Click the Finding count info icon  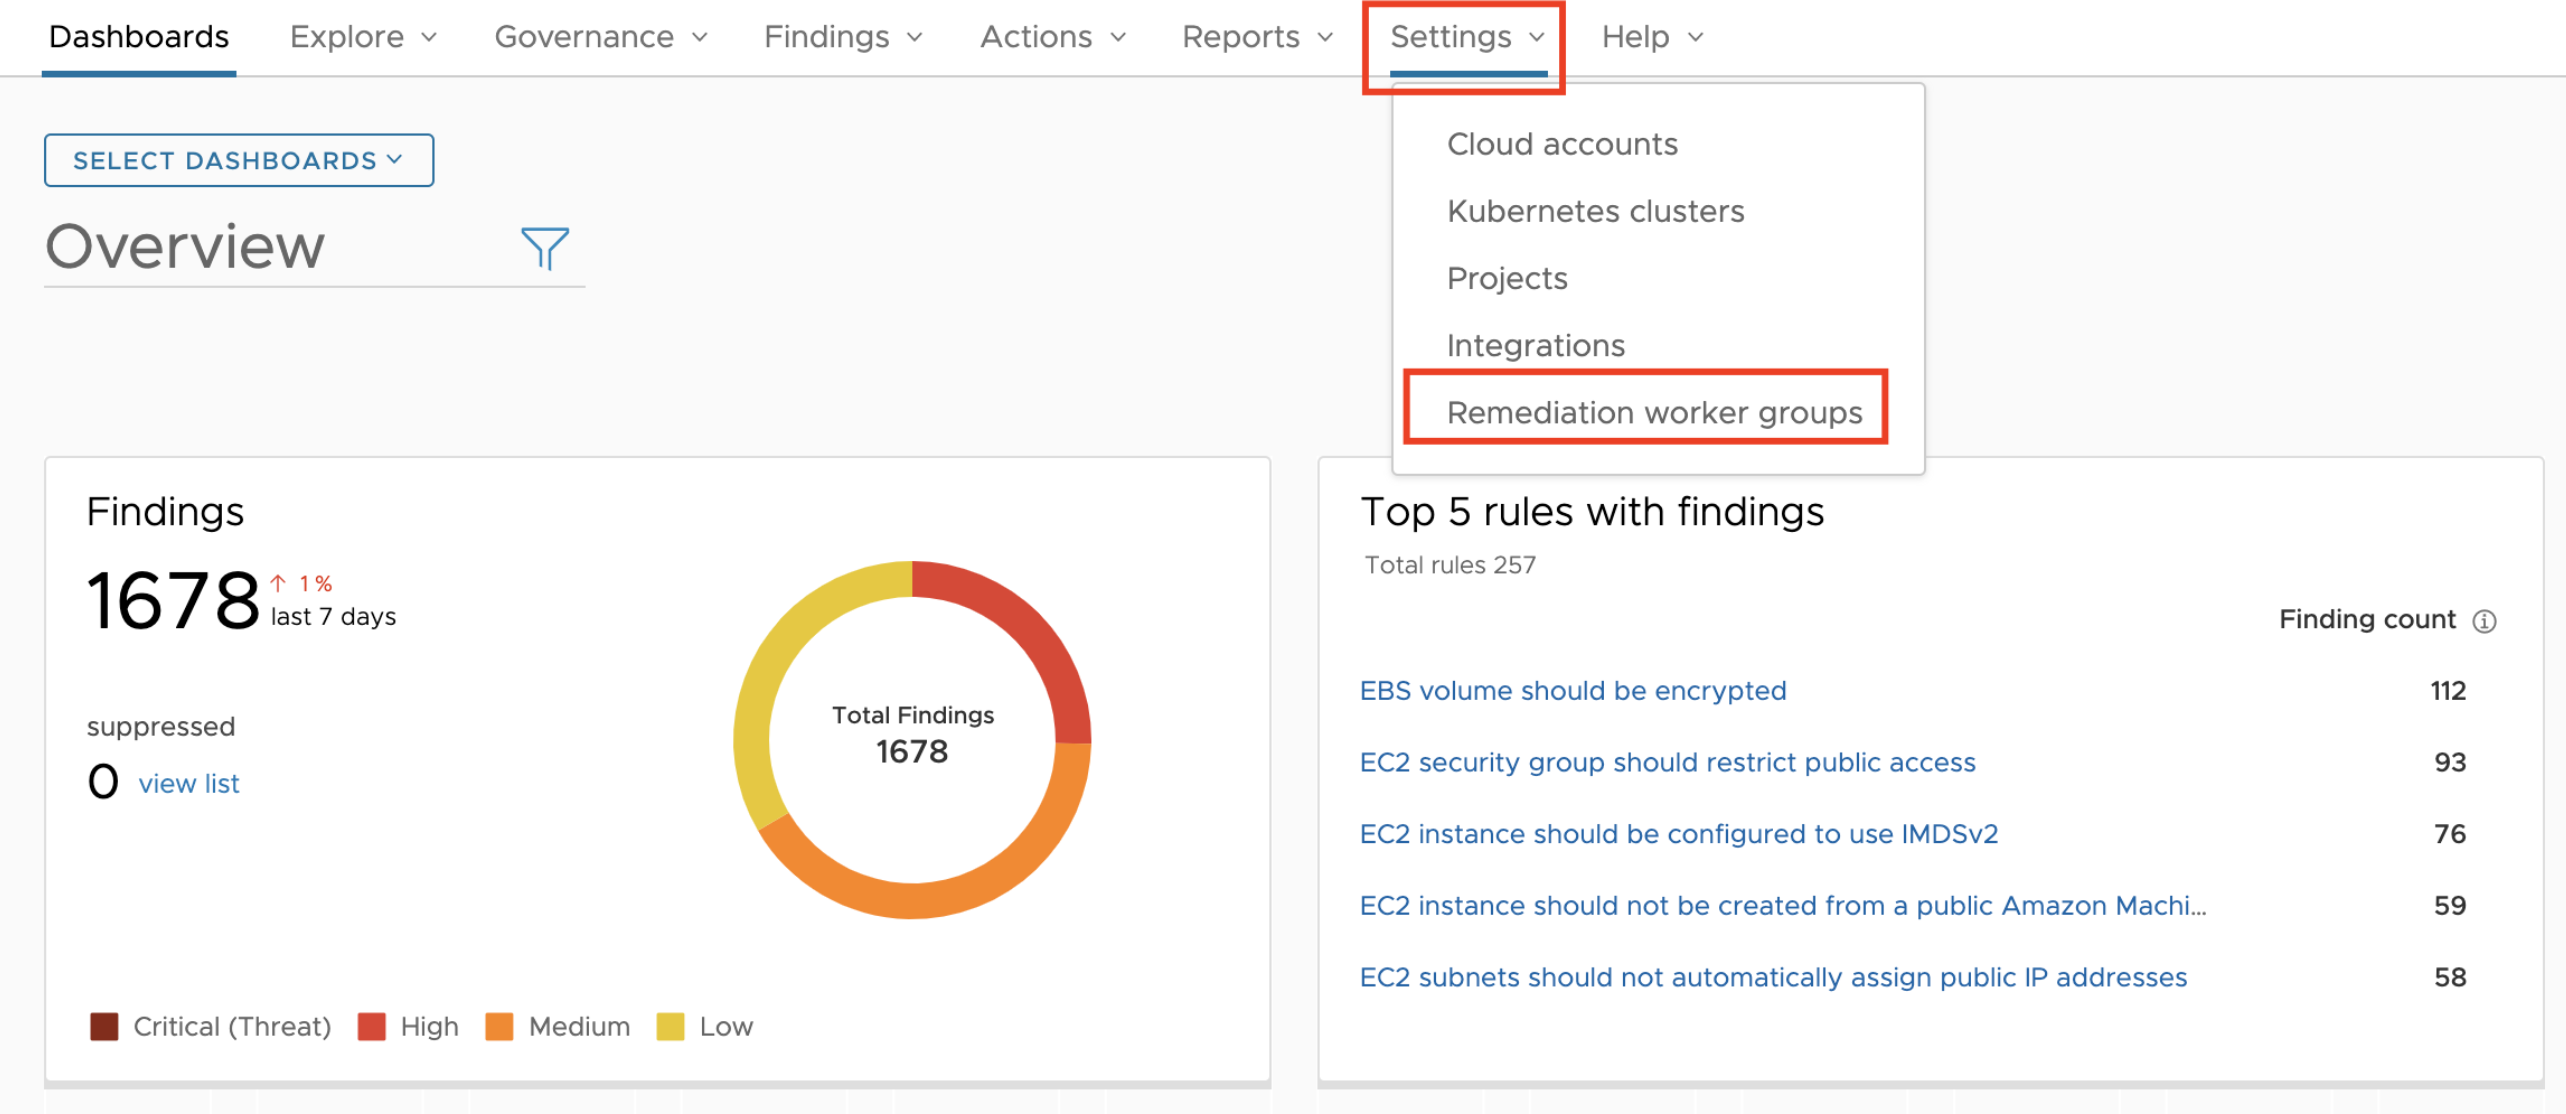[x=2484, y=621]
